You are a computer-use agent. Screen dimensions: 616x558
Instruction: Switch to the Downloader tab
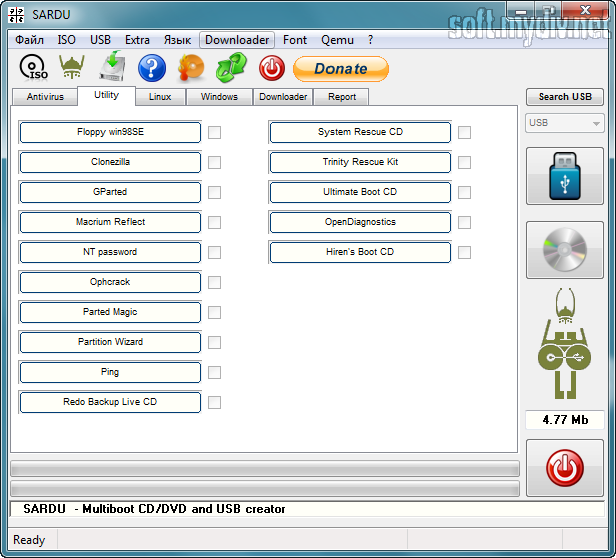tap(283, 97)
